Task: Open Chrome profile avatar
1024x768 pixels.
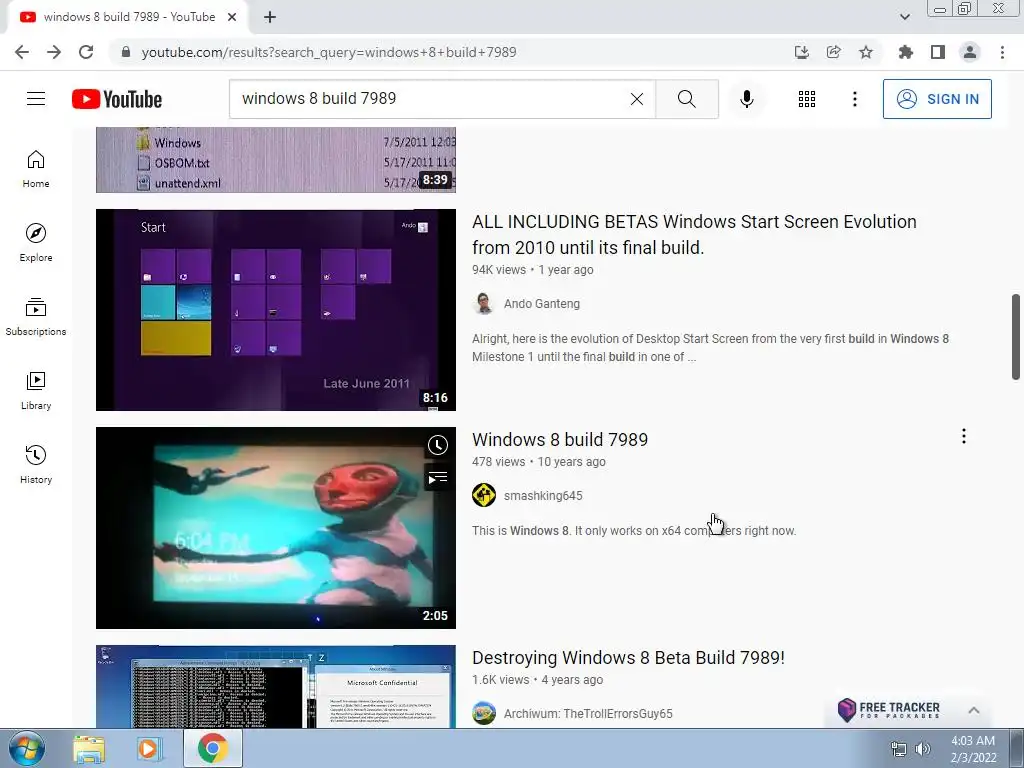Action: (970, 52)
